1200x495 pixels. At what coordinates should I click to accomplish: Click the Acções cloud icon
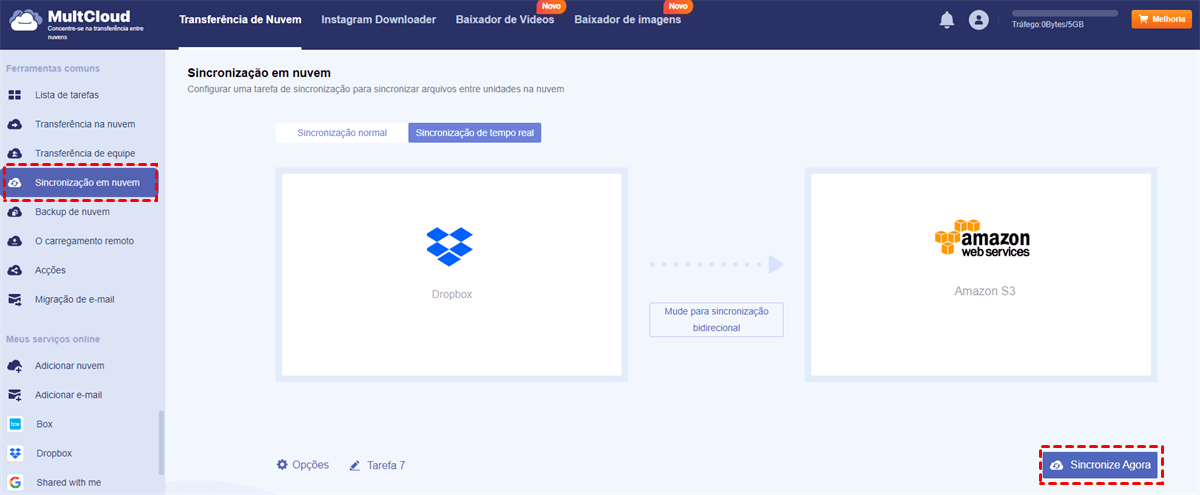15,270
